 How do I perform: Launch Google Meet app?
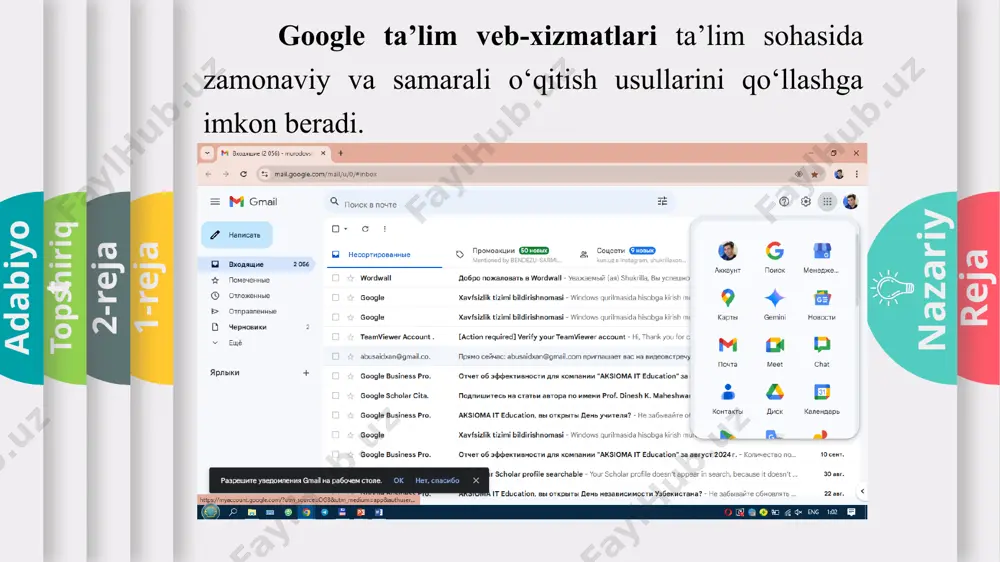(775, 351)
